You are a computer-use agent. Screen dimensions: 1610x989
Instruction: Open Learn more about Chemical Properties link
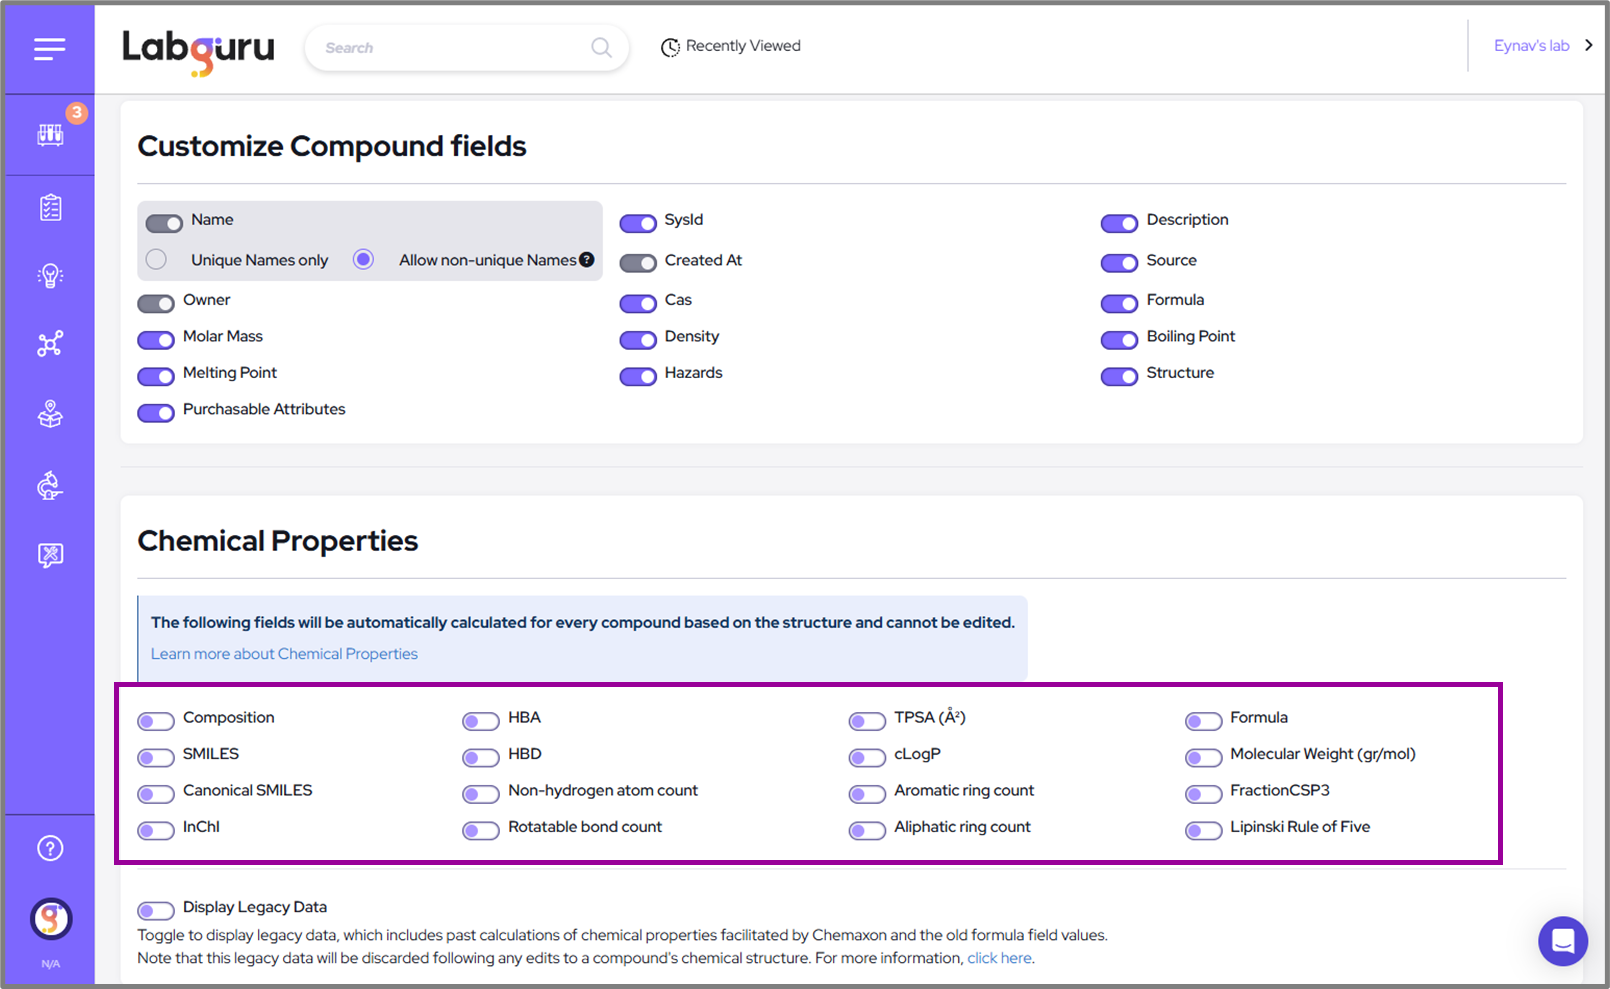(284, 654)
